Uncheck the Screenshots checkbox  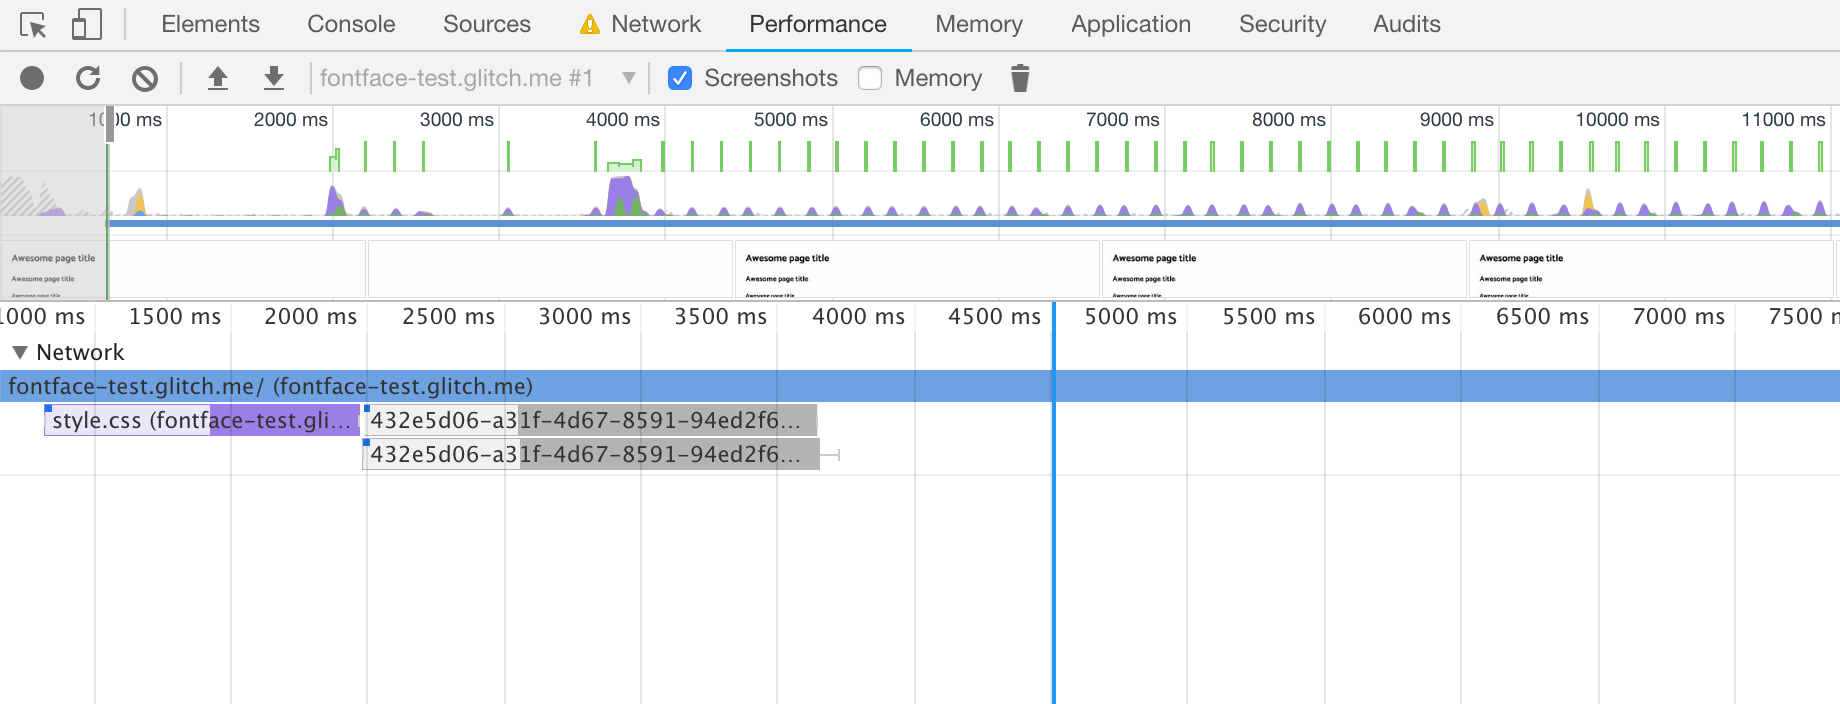(x=680, y=78)
